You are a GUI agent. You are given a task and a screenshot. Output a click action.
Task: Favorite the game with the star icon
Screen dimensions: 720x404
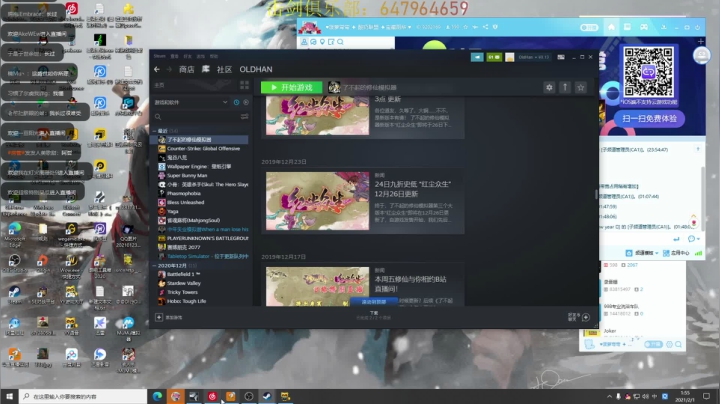coord(580,87)
